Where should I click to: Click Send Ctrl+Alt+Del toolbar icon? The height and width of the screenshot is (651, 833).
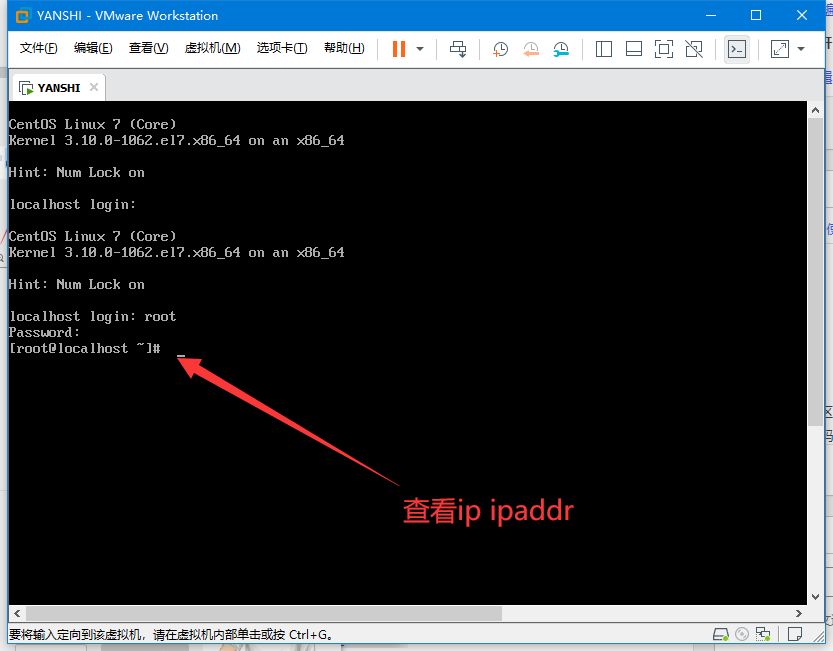458,49
